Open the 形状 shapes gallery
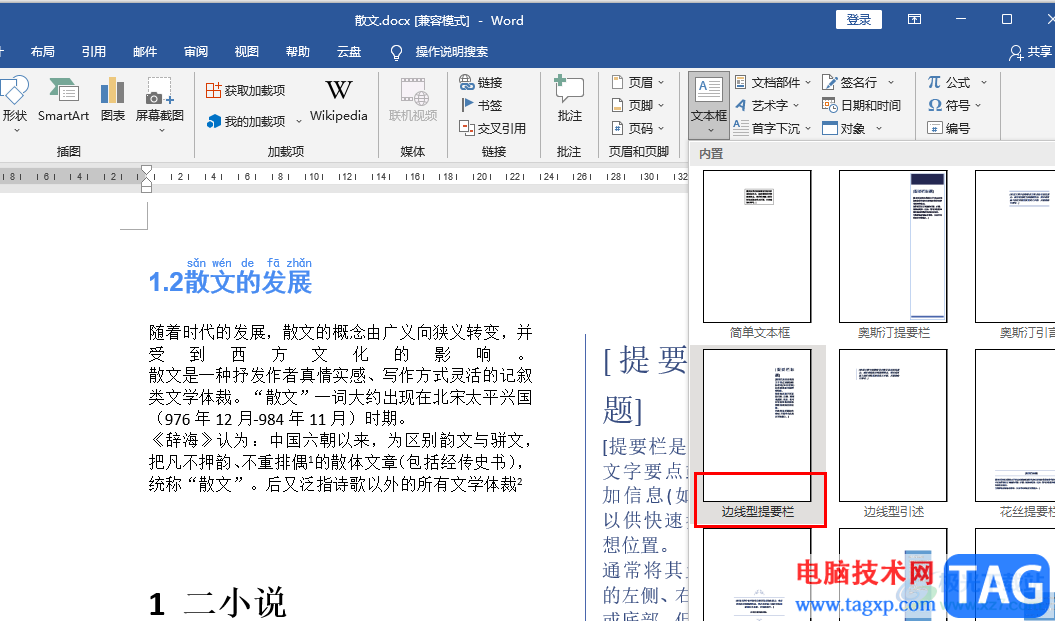Screen dimensions: 1055x621 14,104
